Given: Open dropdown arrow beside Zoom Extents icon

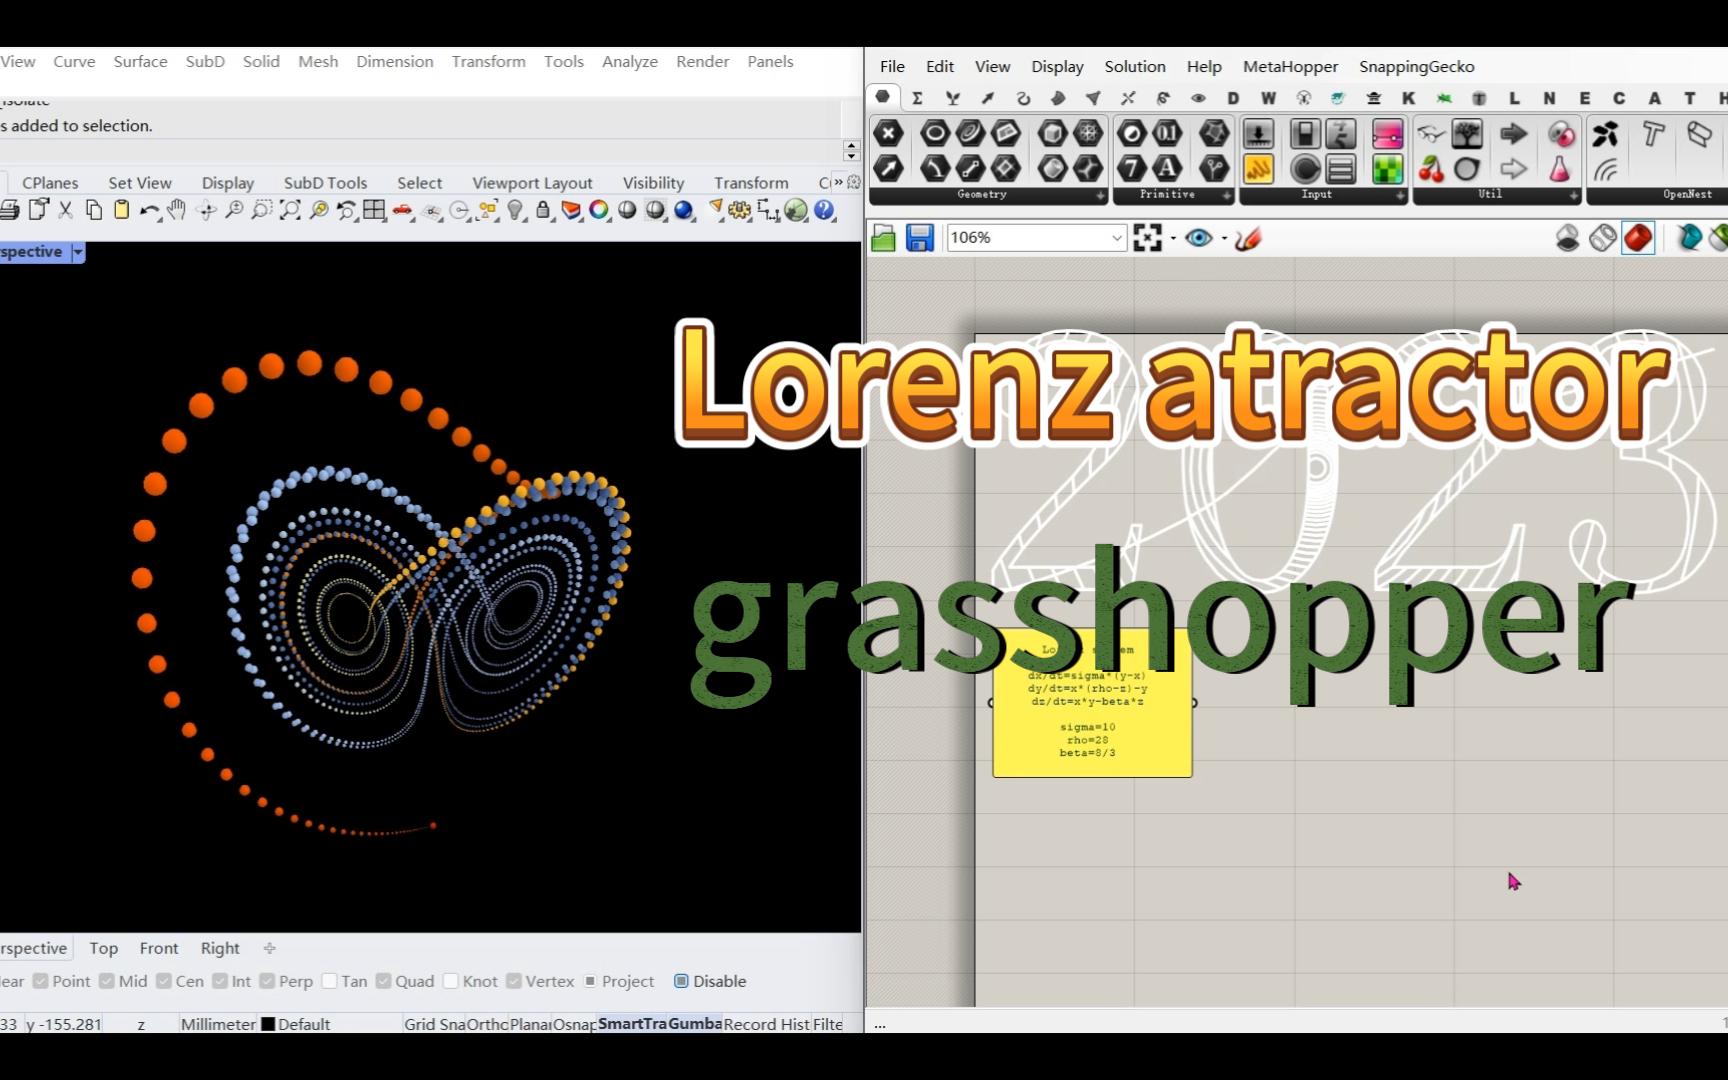Looking at the screenshot, I should point(1173,238).
